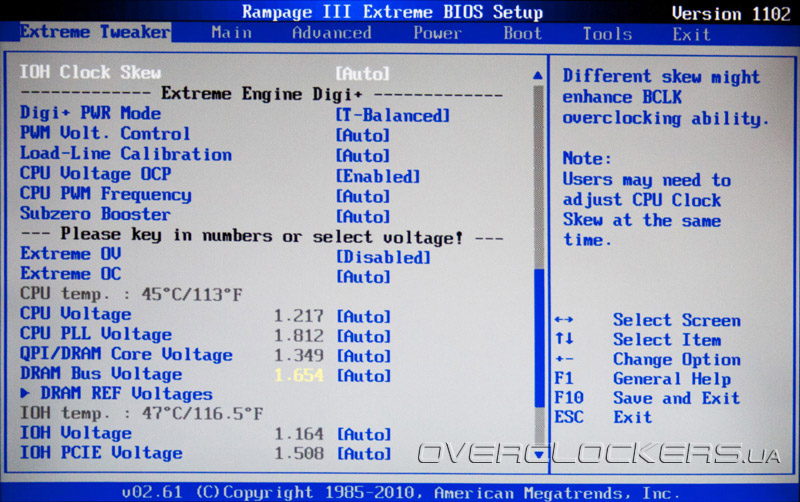Click the IOH temp. 47°C/116.5°F readout
The height and width of the screenshot is (502, 800).
pyautogui.click(x=141, y=413)
